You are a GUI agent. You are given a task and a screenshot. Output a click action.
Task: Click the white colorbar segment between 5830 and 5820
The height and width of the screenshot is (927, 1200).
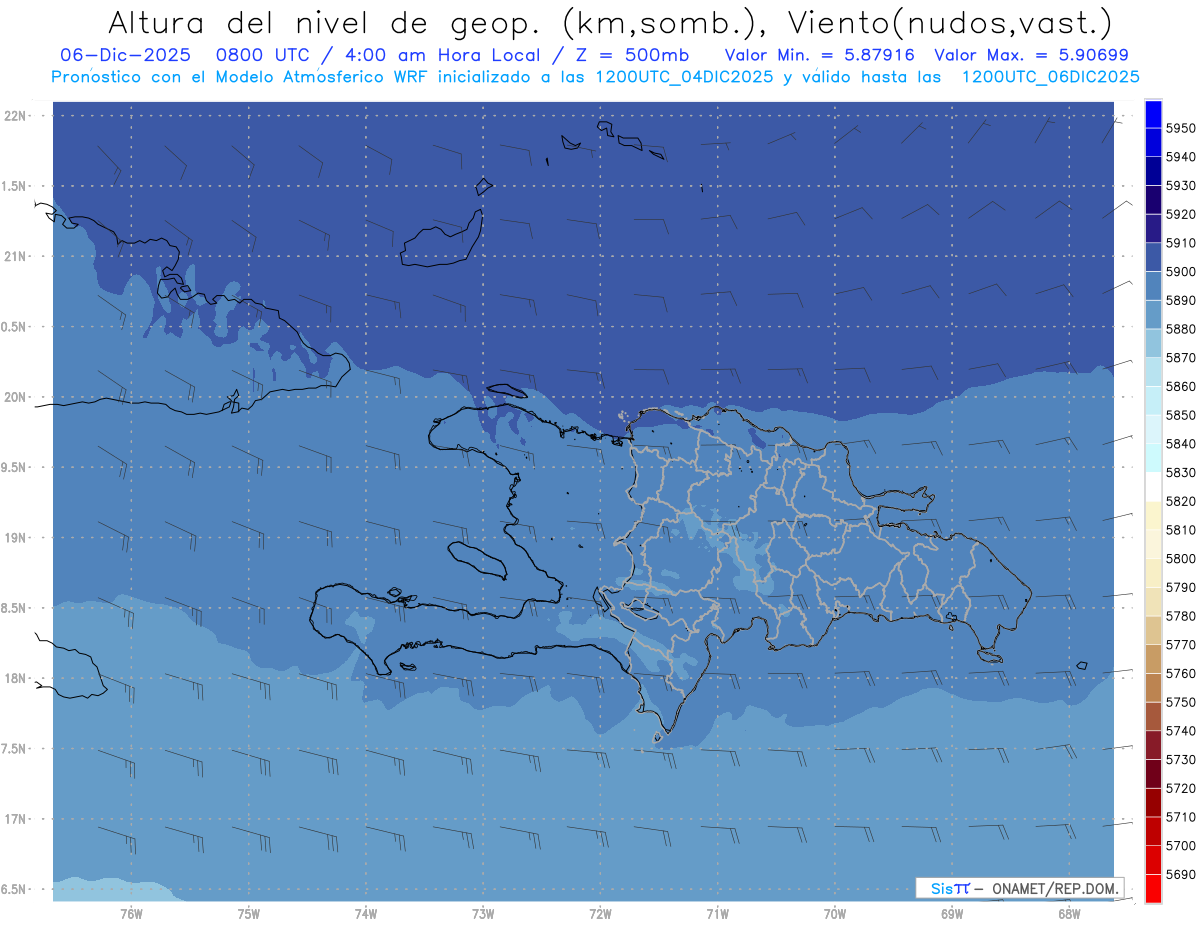pos(1153,487)
